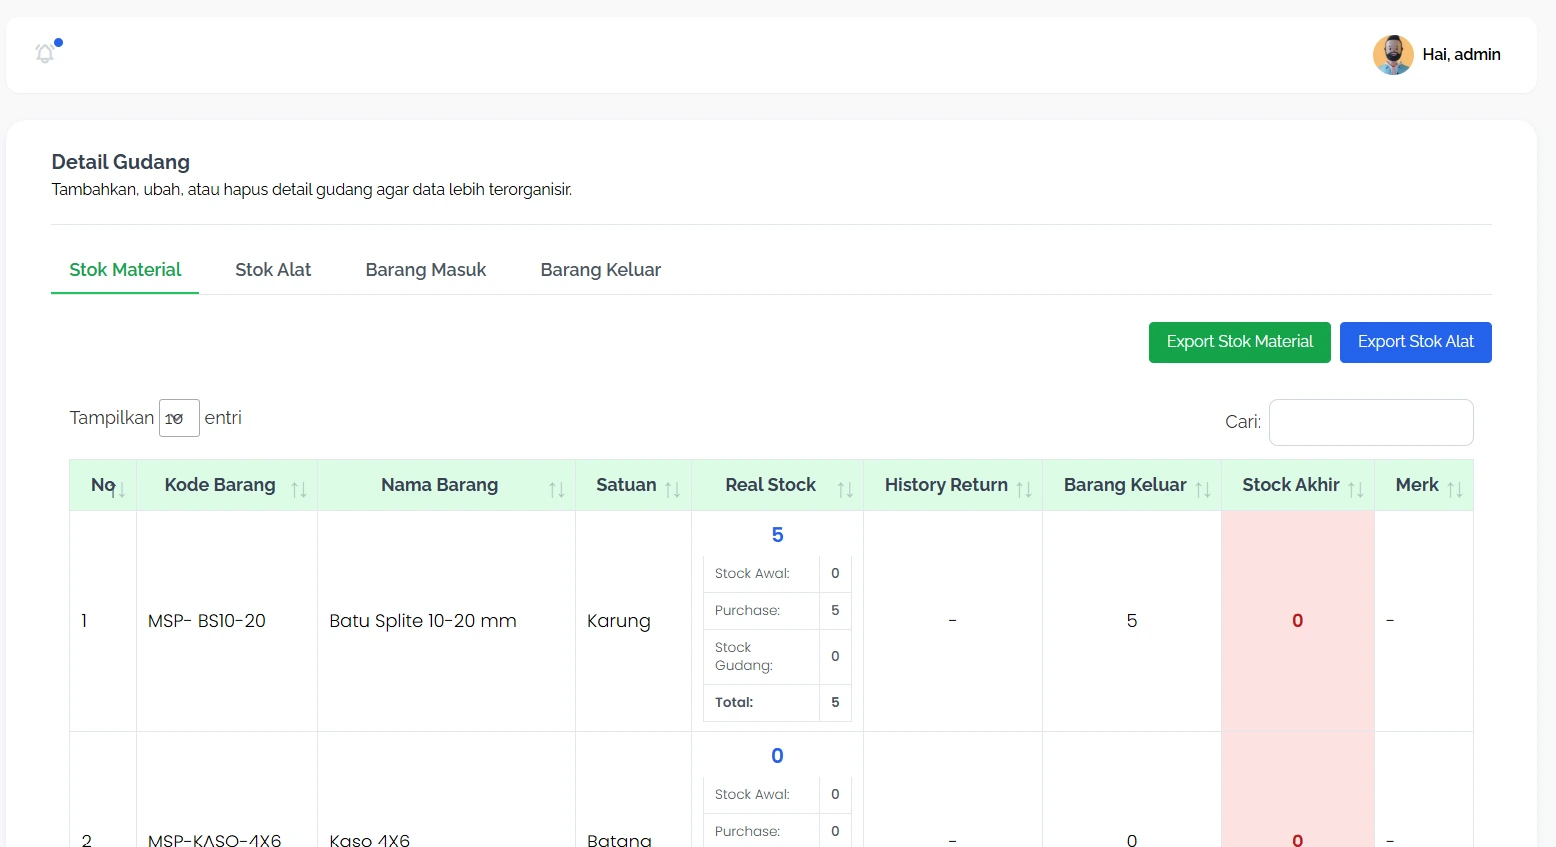Click Export Stok Alat button
1556x847 pixels.
[1415, 342]
